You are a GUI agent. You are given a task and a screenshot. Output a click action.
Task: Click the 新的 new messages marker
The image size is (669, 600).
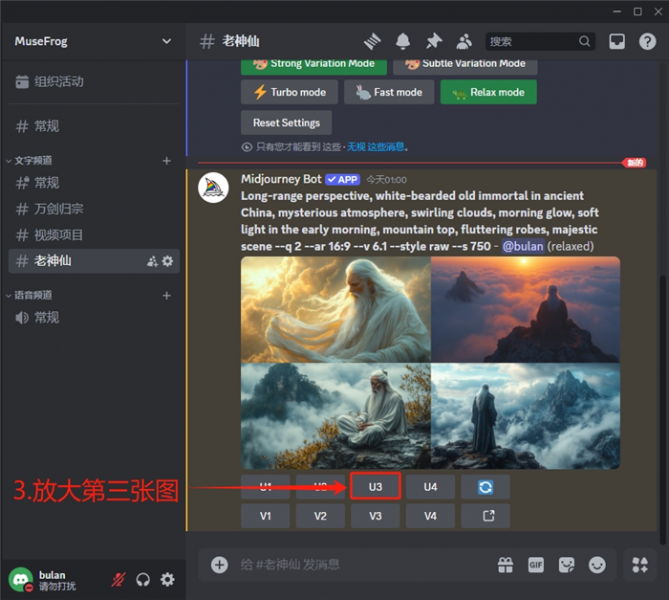pyautogui.click(x=635, y=163)
